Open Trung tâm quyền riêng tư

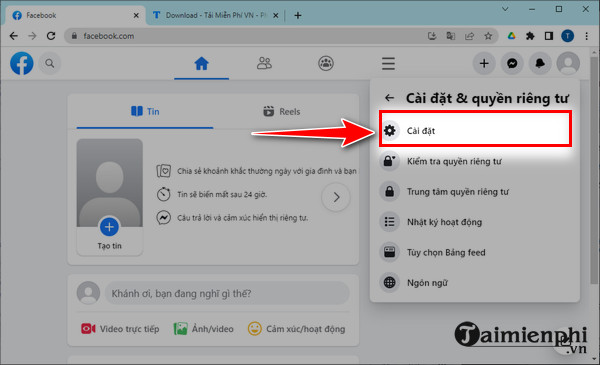click(x=474, y=191)
